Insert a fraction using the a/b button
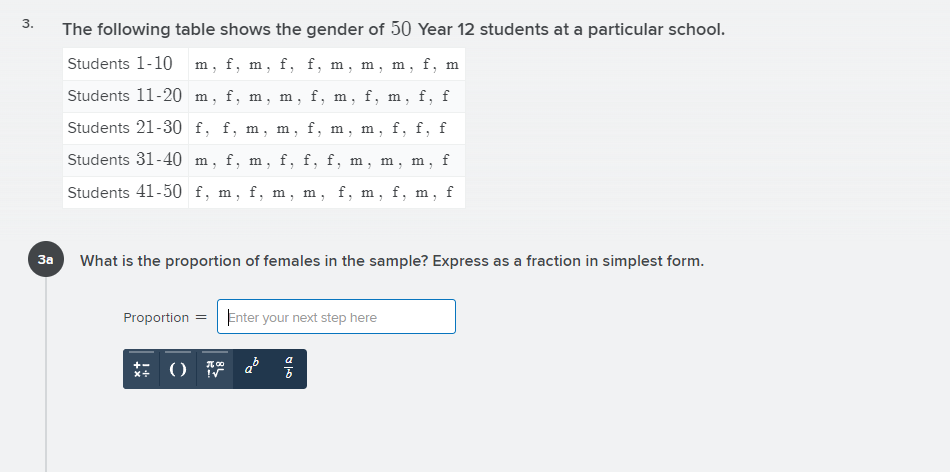The image size is (950, 472). (x=288, y=369)
